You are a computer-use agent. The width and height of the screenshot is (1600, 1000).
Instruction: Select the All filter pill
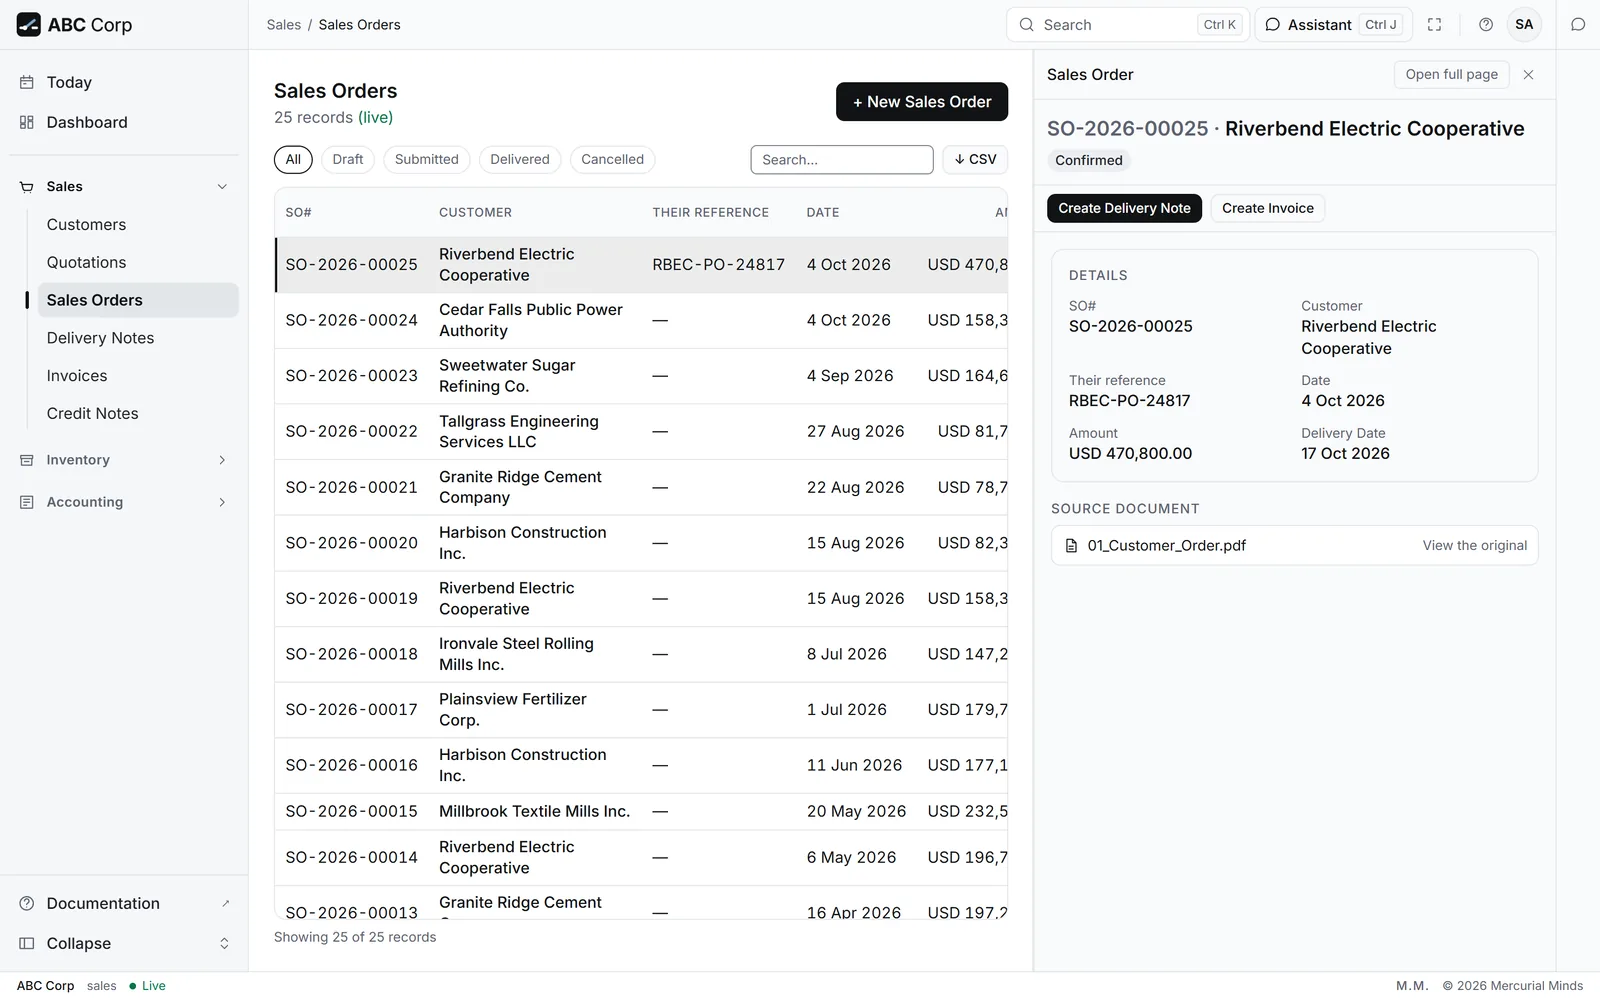click(293, 159)
